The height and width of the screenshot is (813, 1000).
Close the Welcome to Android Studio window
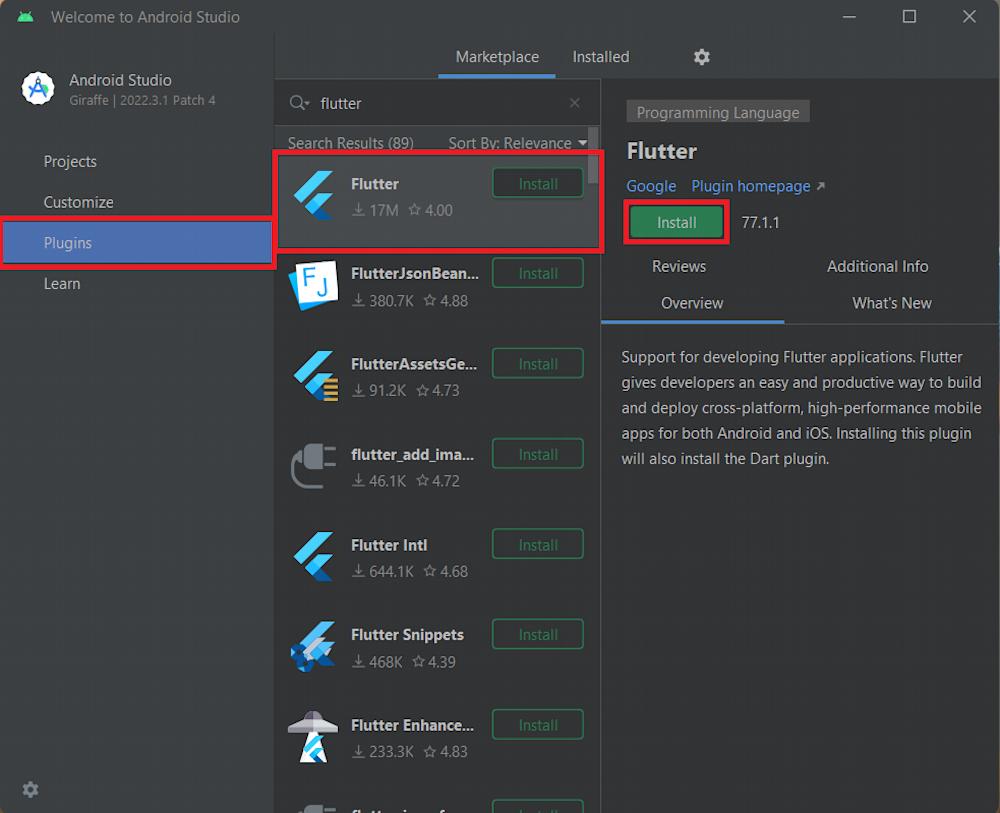click(x=969, y=17)
